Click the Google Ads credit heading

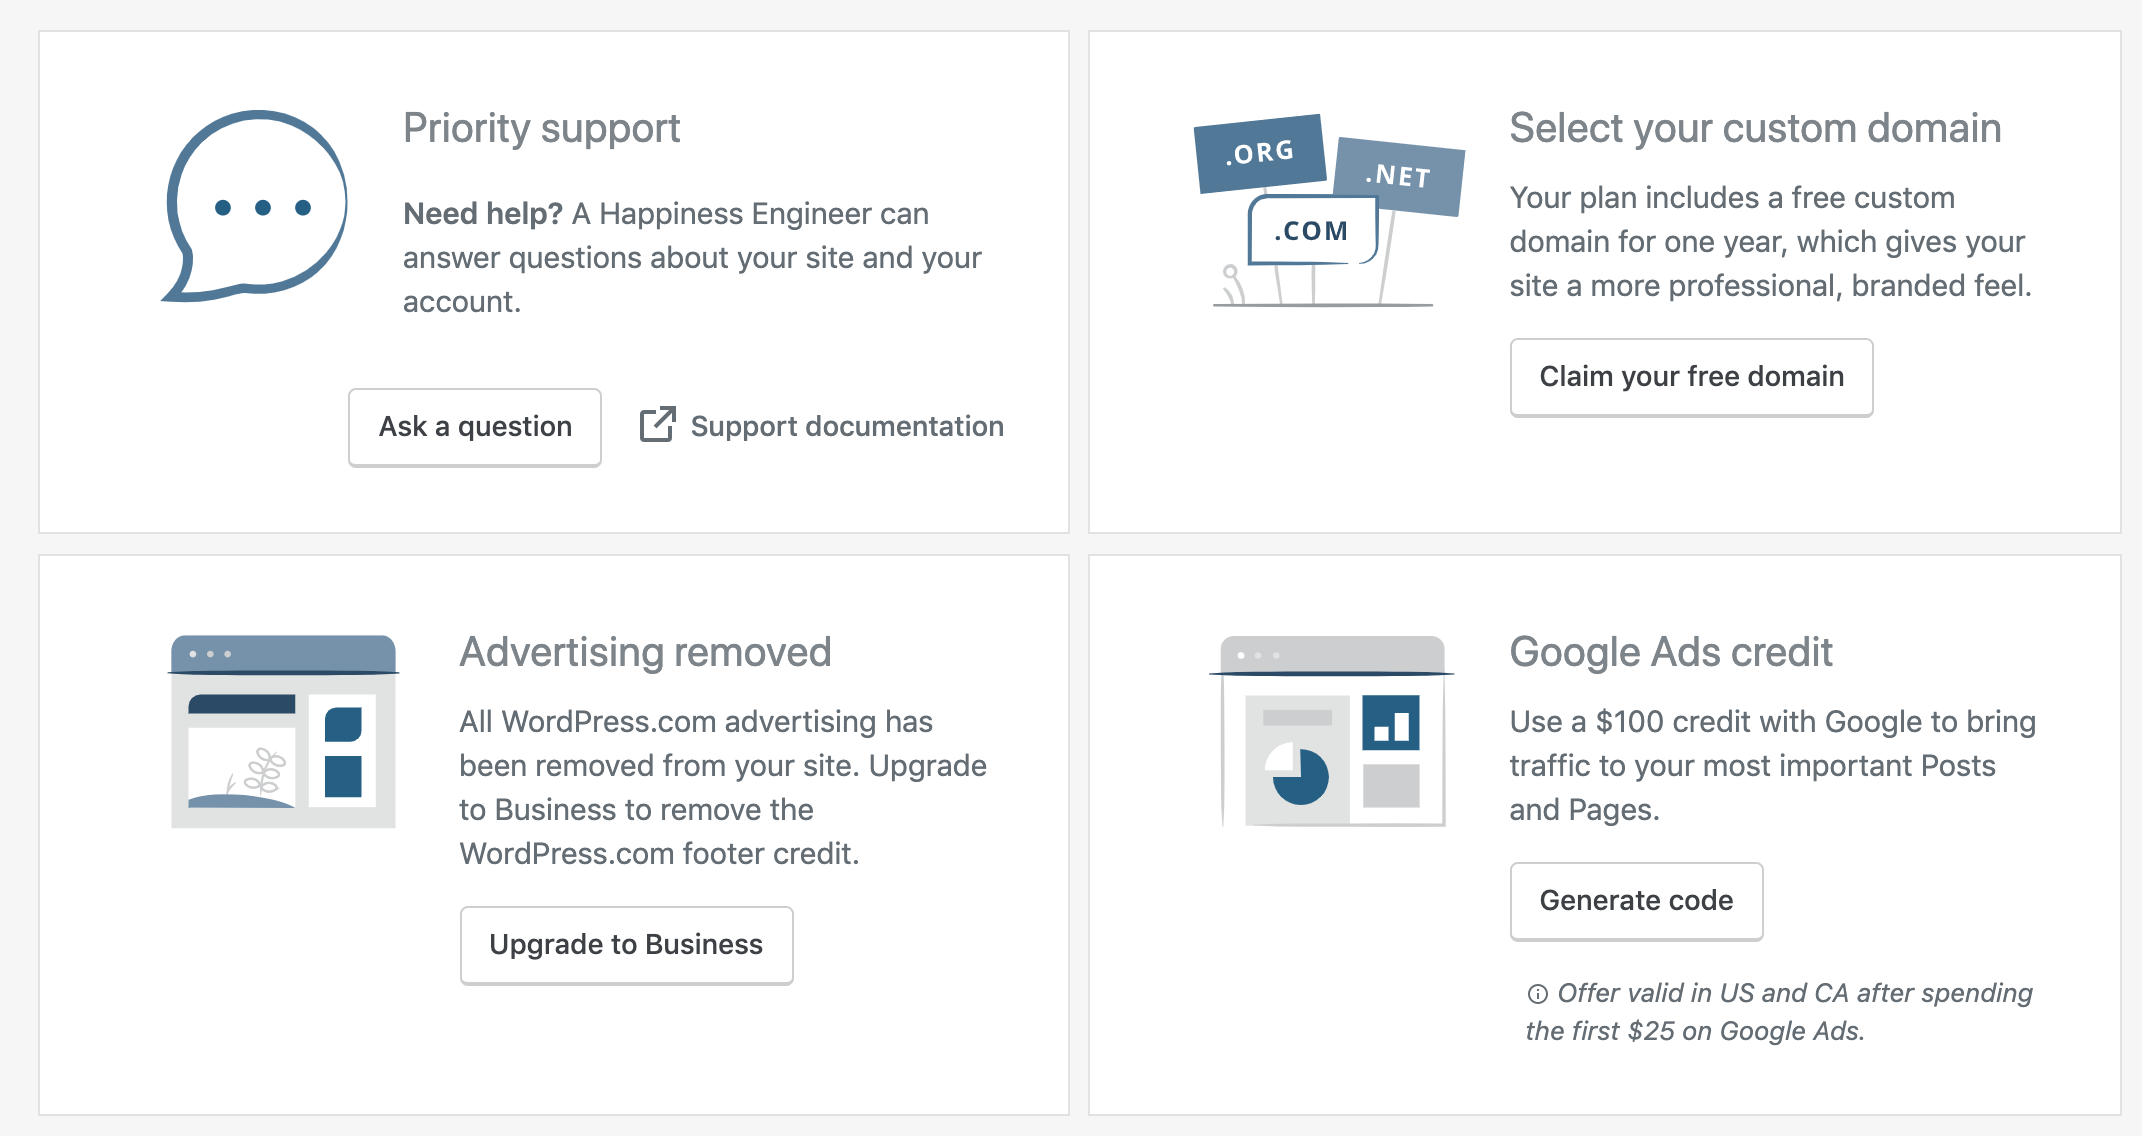(x=1670, y=652)
